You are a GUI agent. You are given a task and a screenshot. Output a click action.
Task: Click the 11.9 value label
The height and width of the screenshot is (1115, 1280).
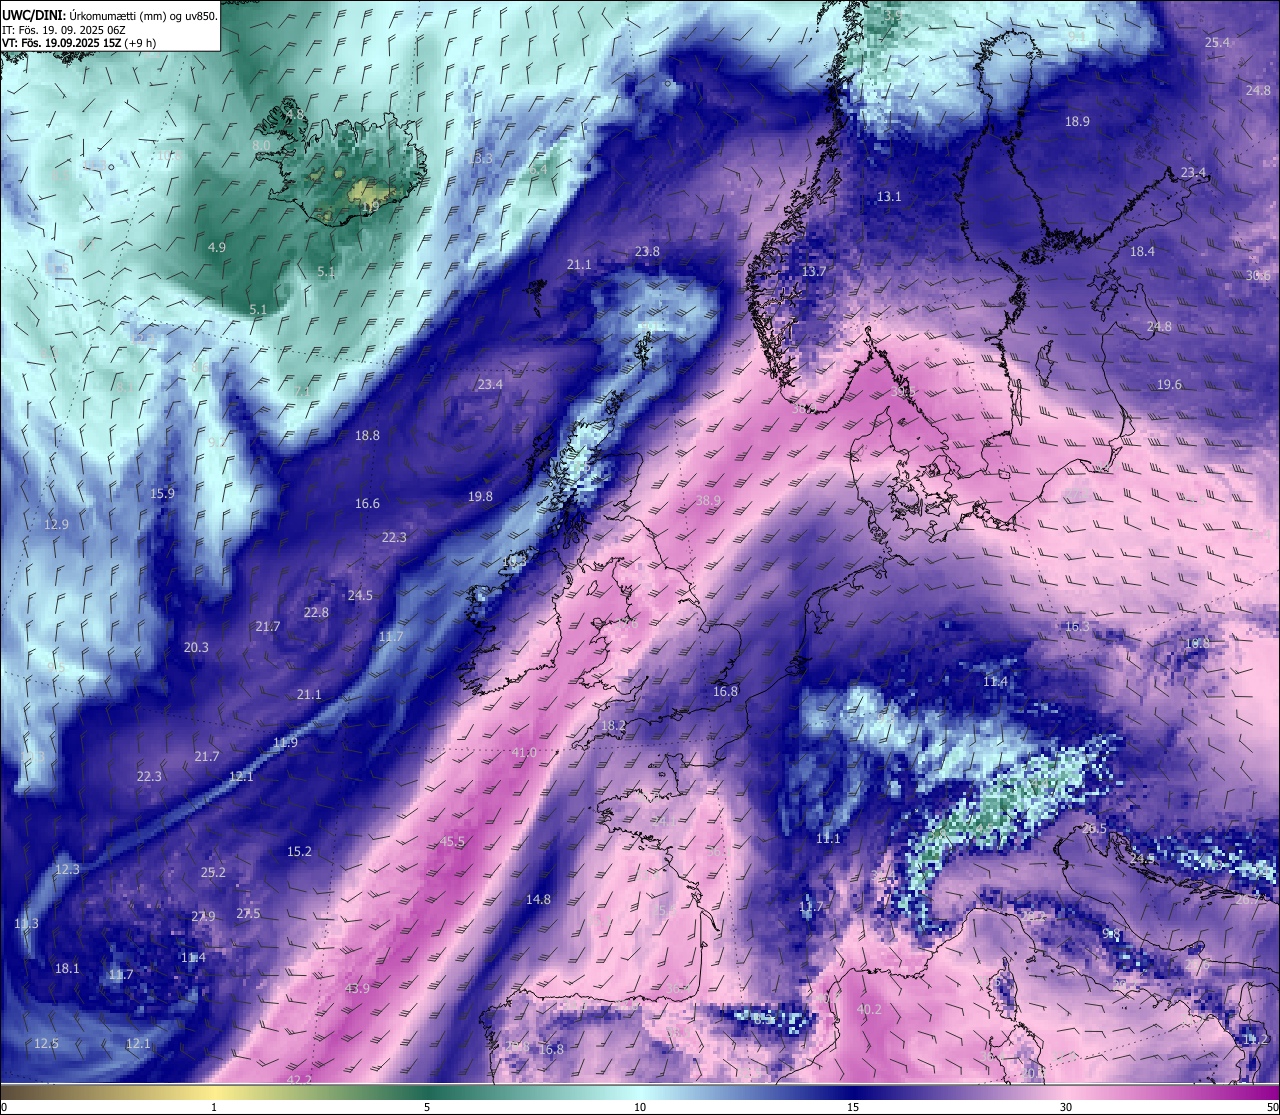point(285,742)
